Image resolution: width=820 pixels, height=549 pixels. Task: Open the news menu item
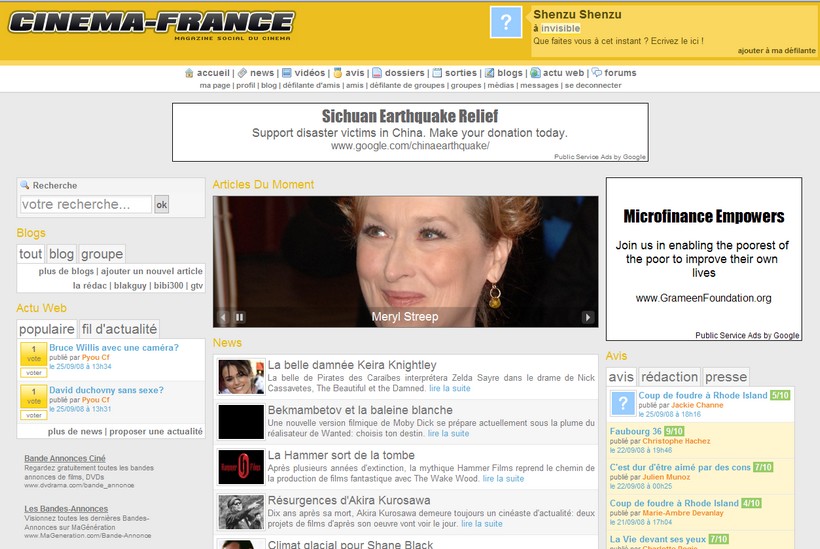(x=262, y=73)
